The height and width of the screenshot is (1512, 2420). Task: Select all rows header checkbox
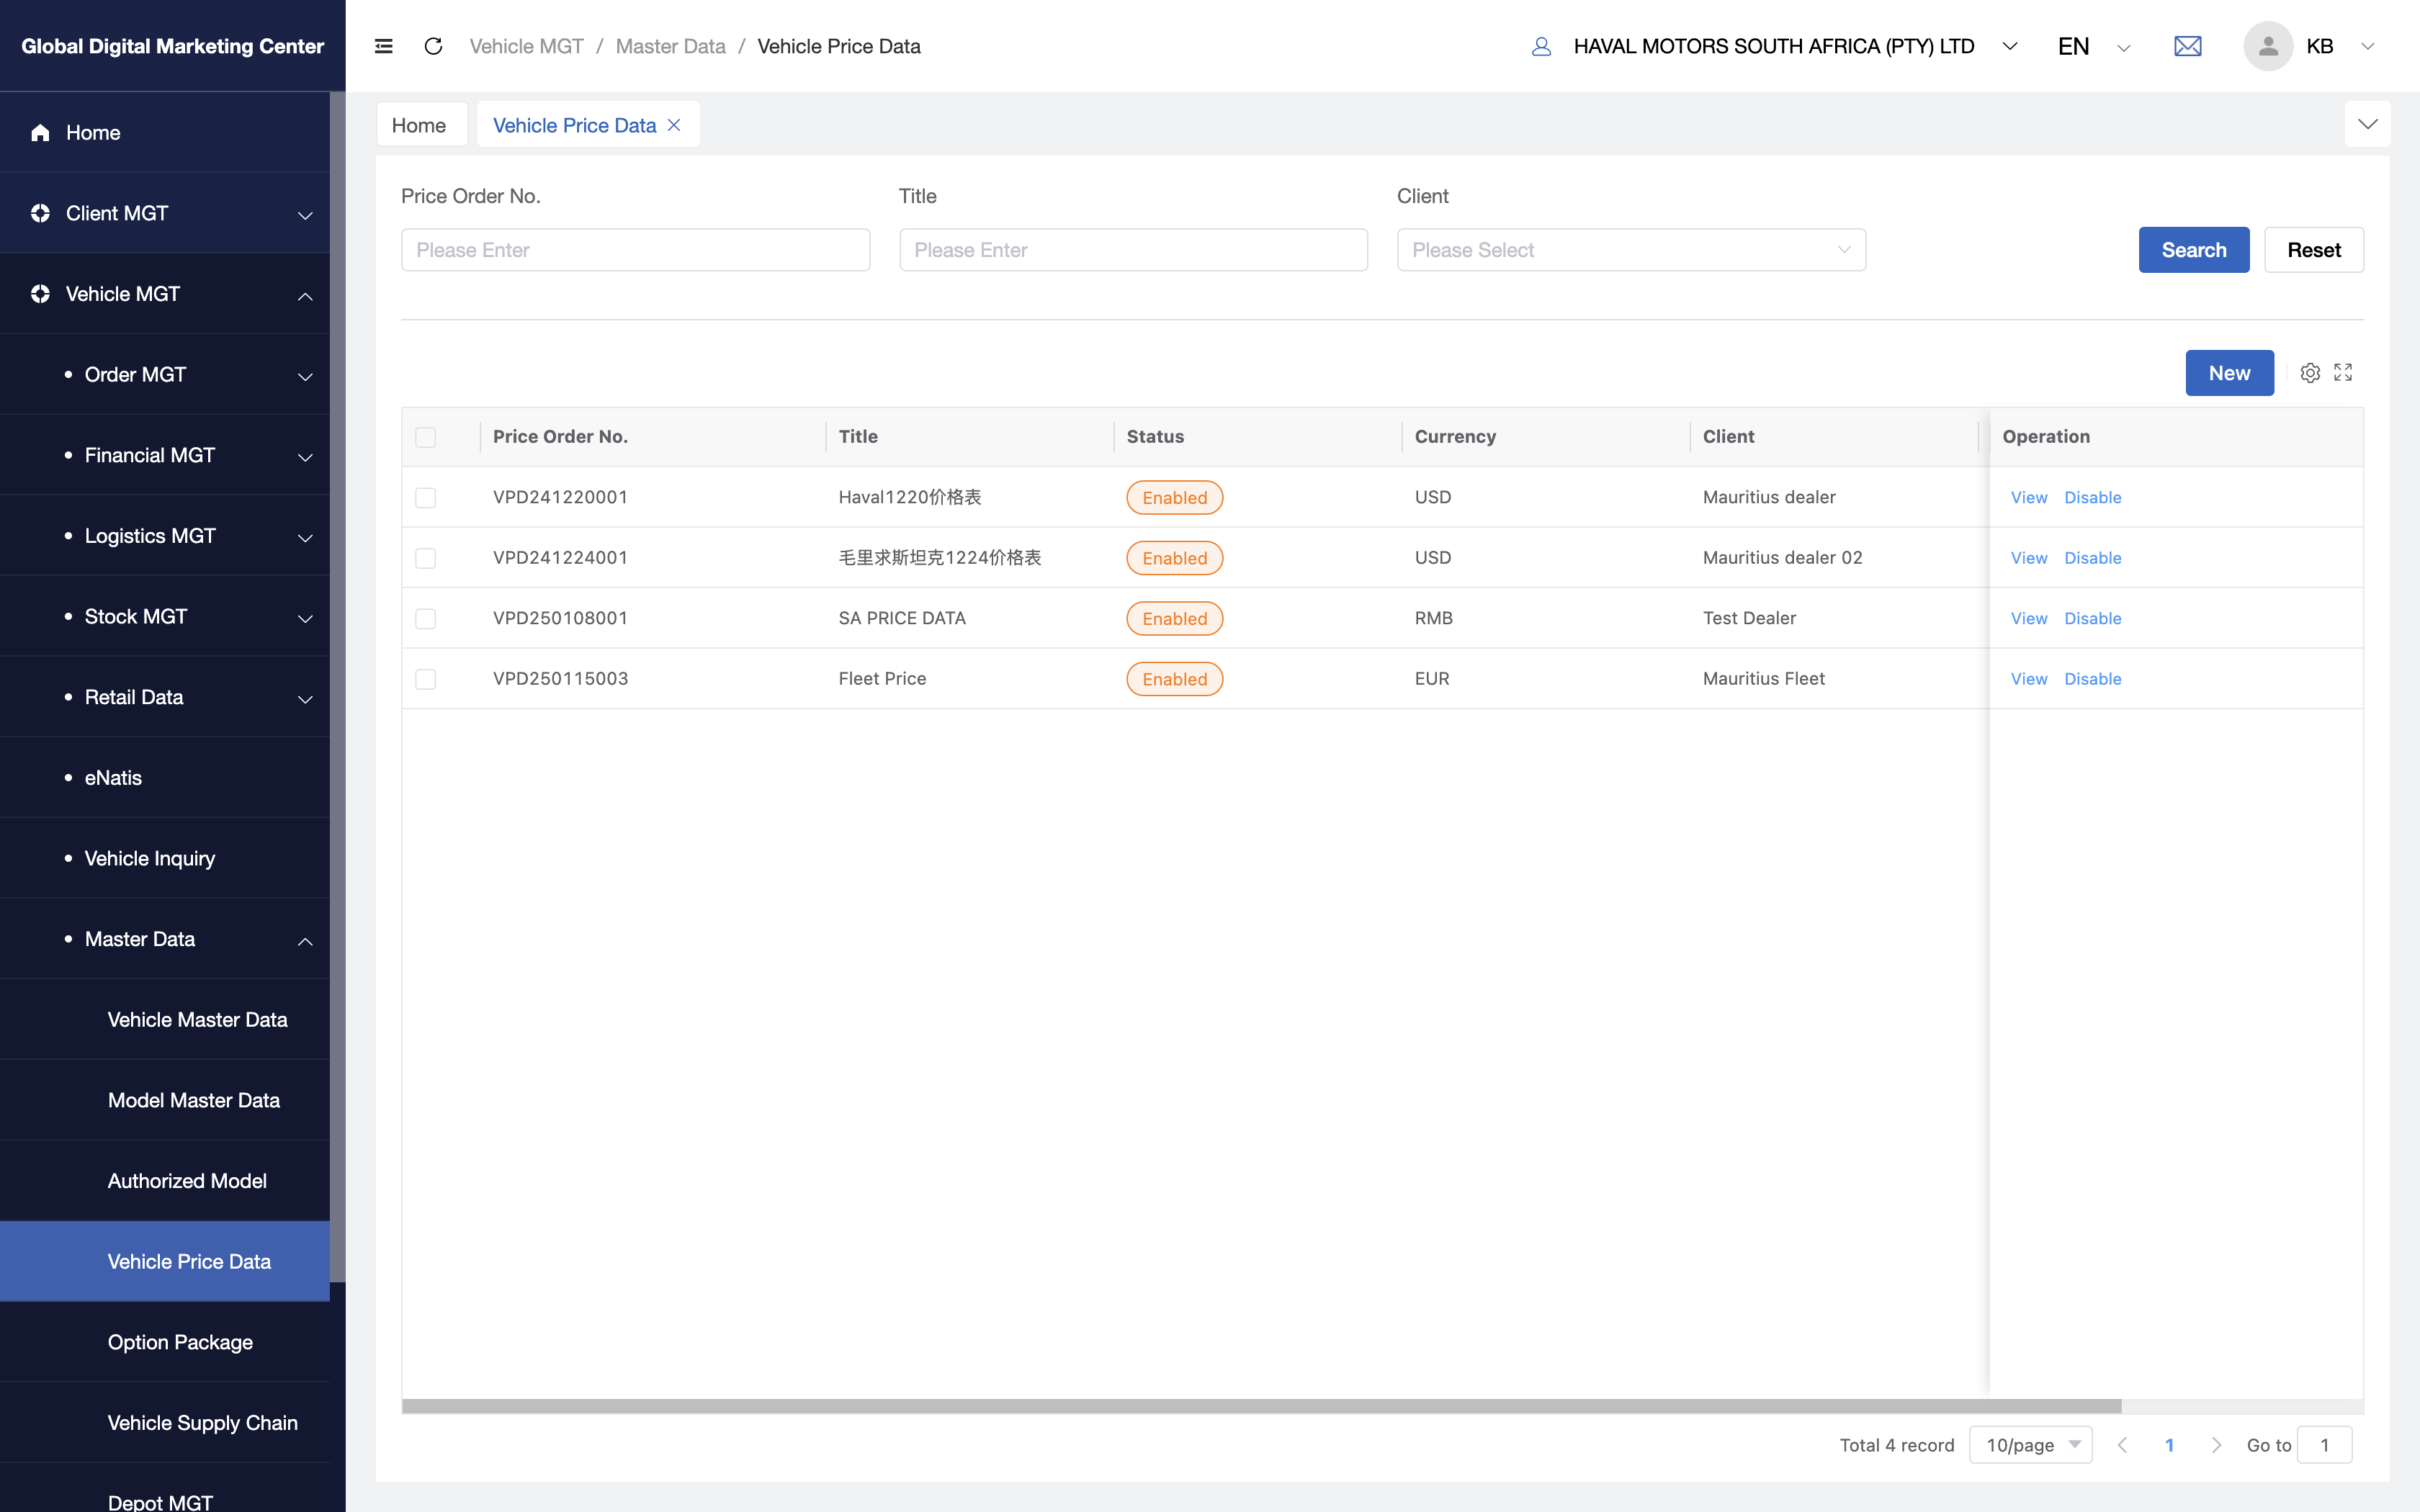(x=426, y=437)
